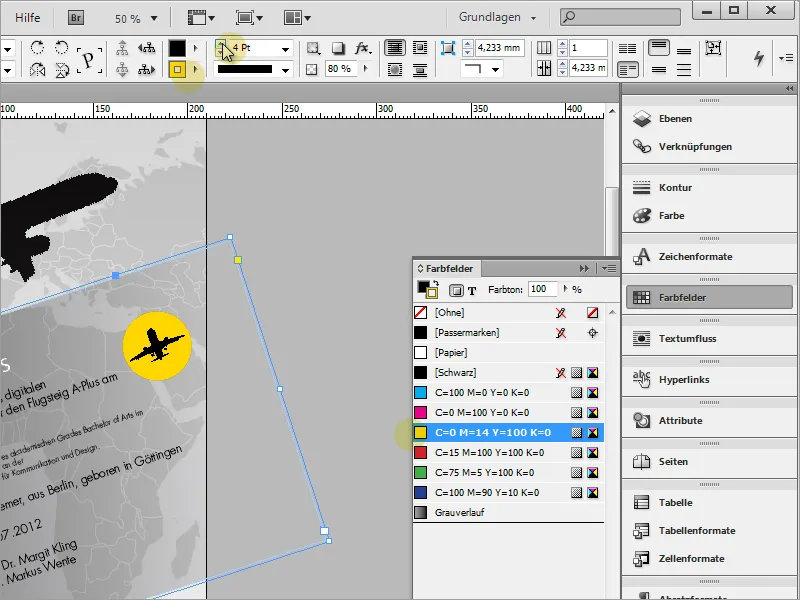Open the control panel flyout menu
The image size is (800, 600).
click(786, 58)
